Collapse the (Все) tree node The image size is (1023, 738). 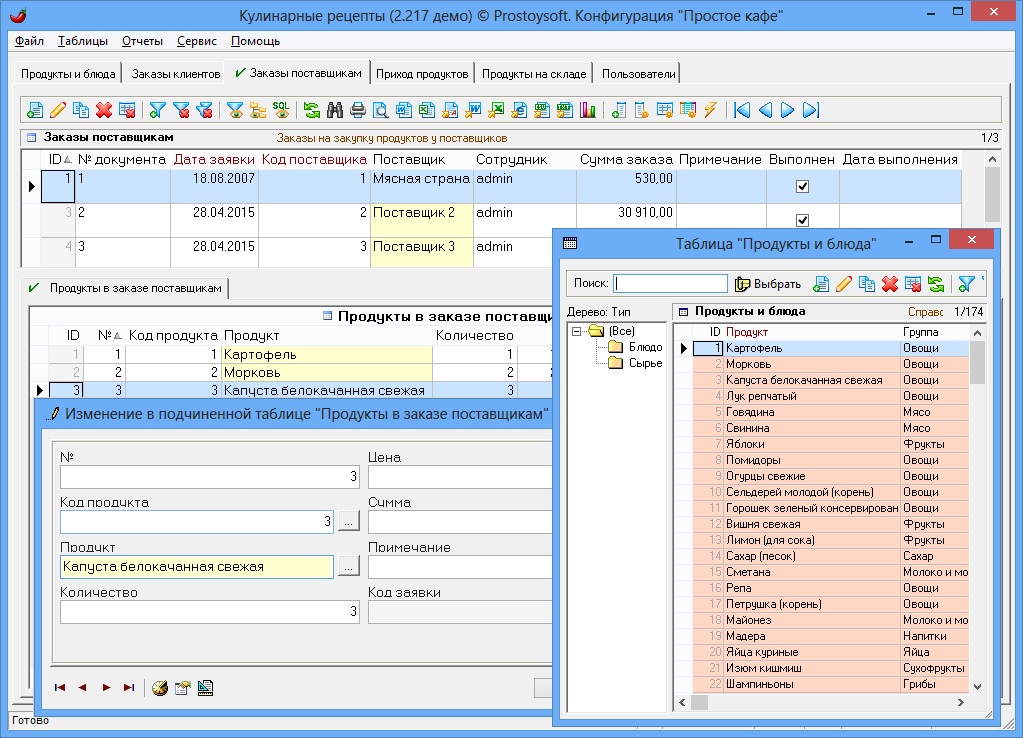577,332
